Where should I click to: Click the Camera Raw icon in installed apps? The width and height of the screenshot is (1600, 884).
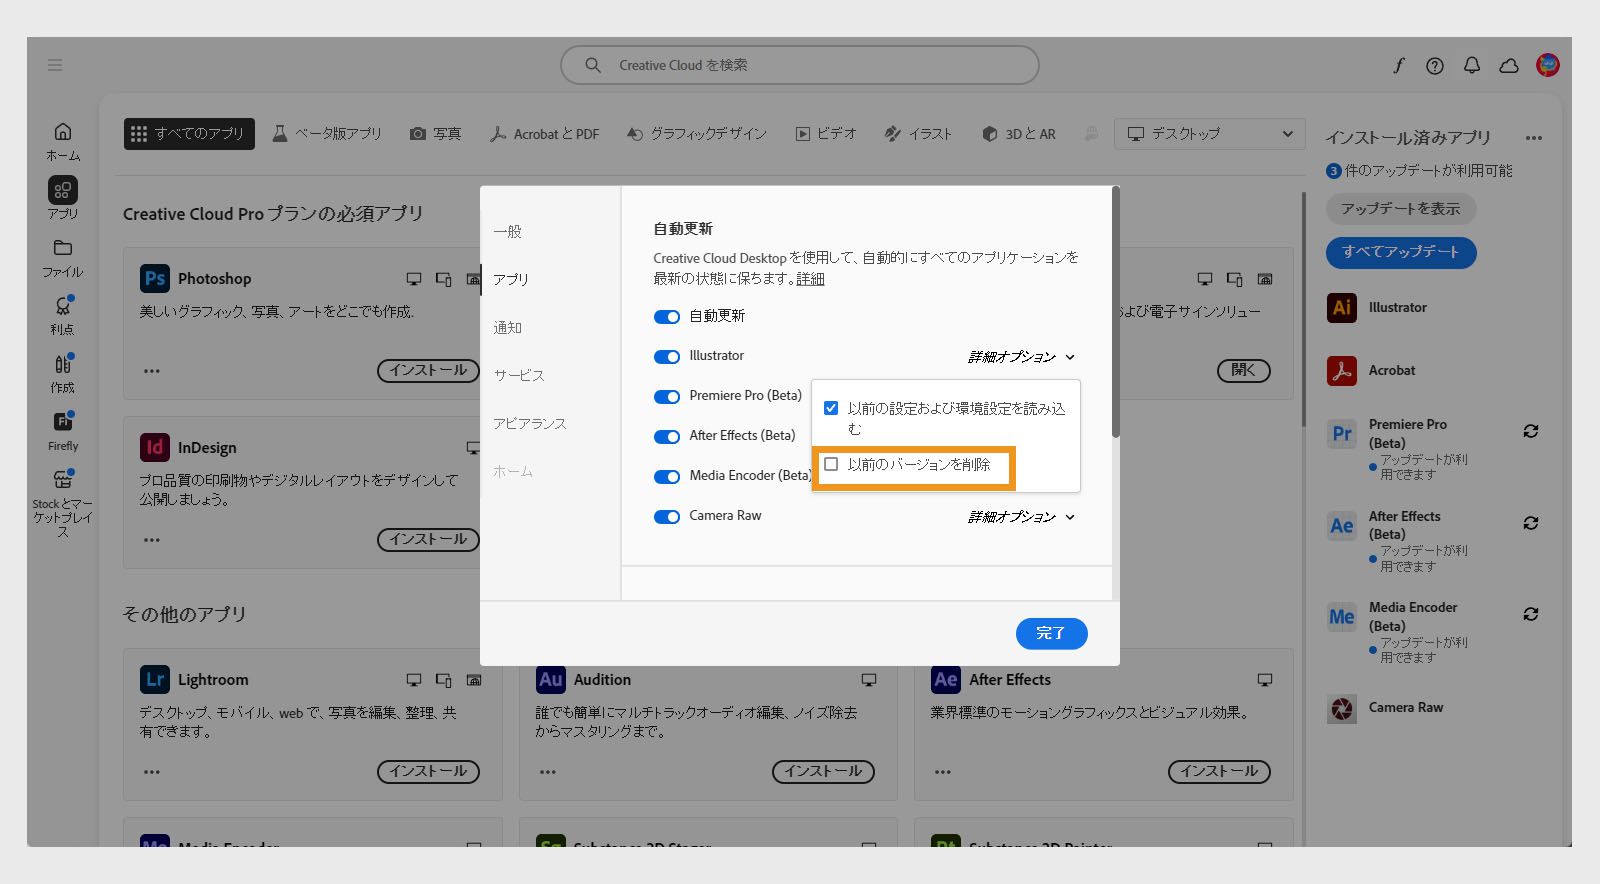click(1342, 708)
